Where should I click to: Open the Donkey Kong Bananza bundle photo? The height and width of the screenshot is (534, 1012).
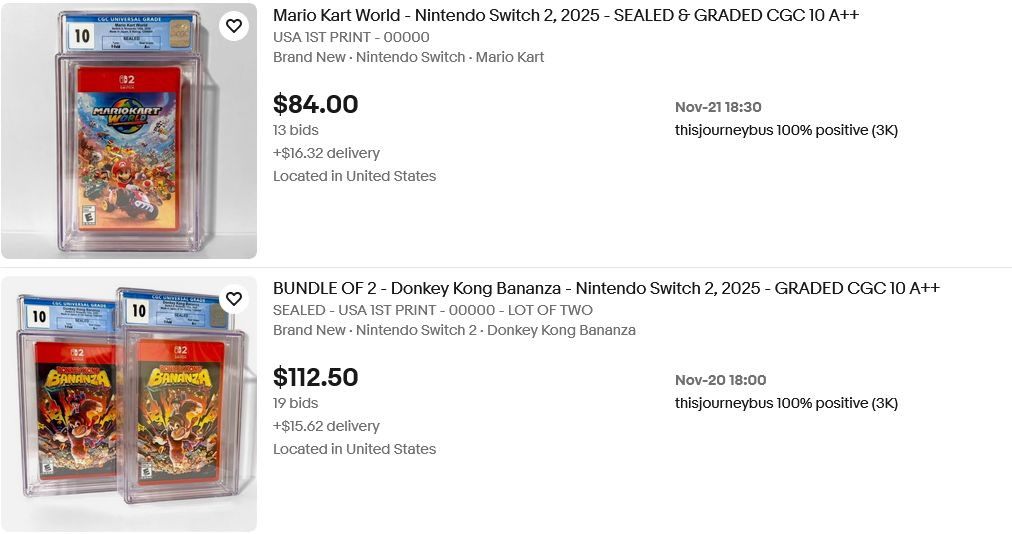tap(128, 410)
